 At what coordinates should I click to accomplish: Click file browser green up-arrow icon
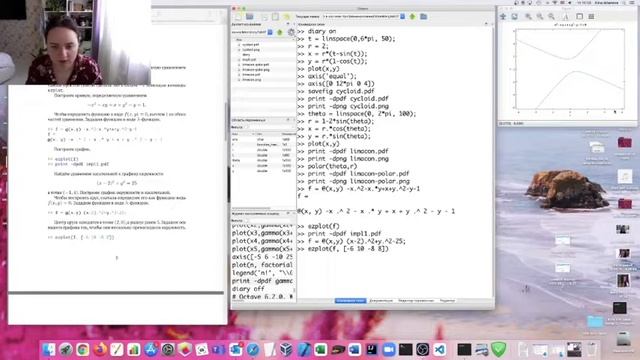coord(280,32)
